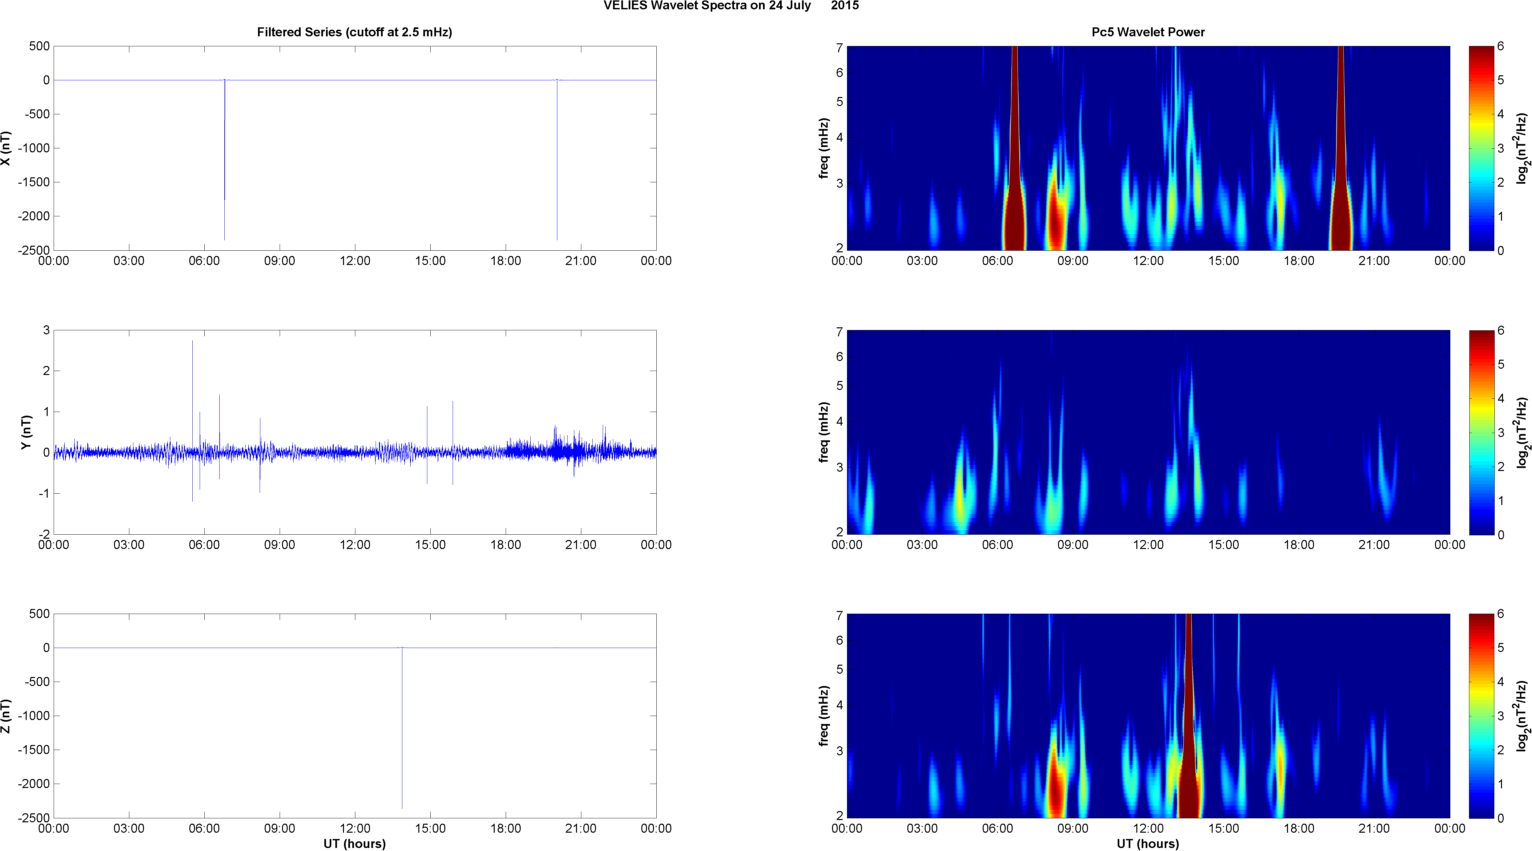Click the 'Pc5 Wavelet Power' heading
This screenshot has width=1532, height=851.
[1148, 32]
